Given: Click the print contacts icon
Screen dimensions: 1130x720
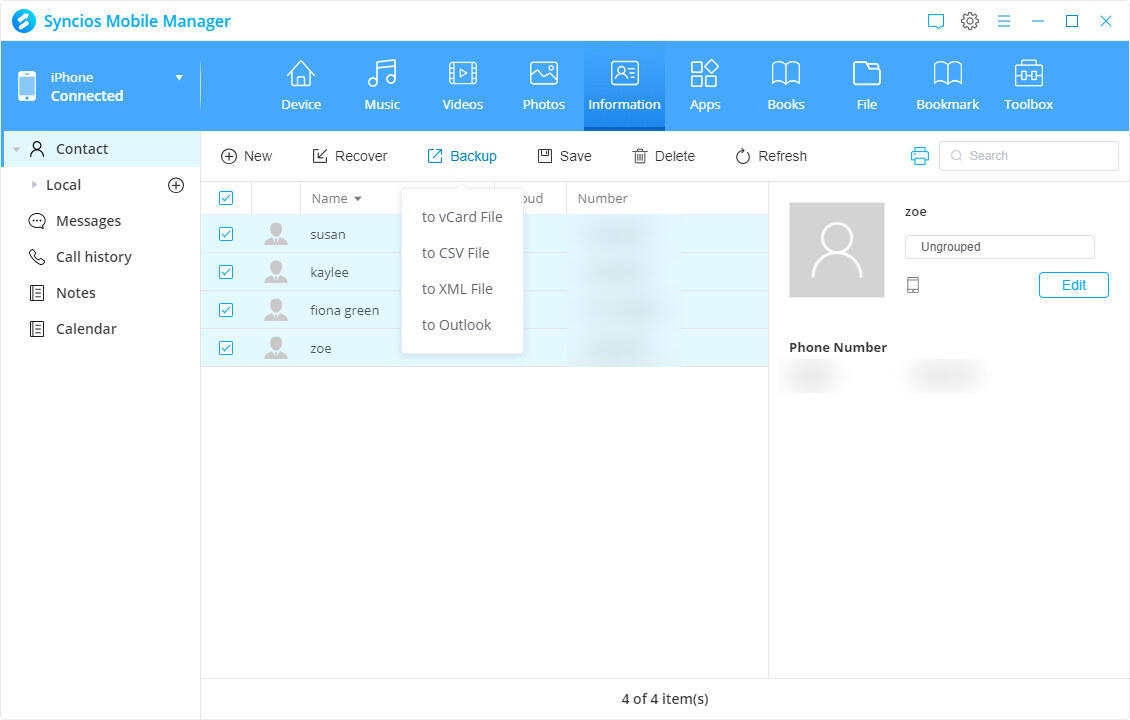Looking at the screenshot, I should (919, 155).
